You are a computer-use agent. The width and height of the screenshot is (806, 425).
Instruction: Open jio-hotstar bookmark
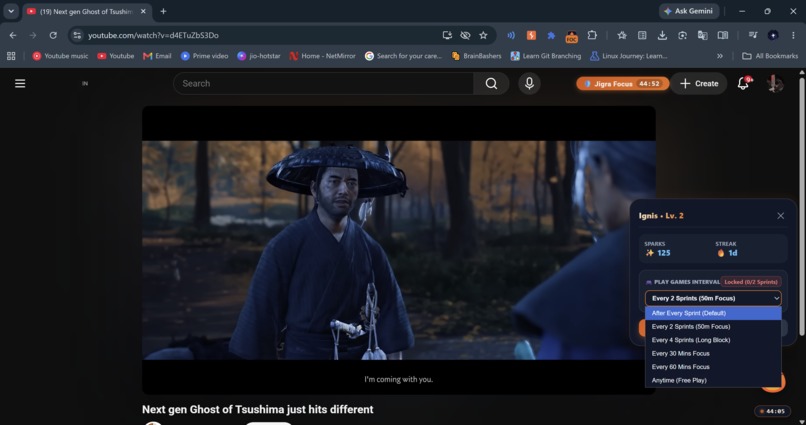pyautogui.click(x=259, y=56)
